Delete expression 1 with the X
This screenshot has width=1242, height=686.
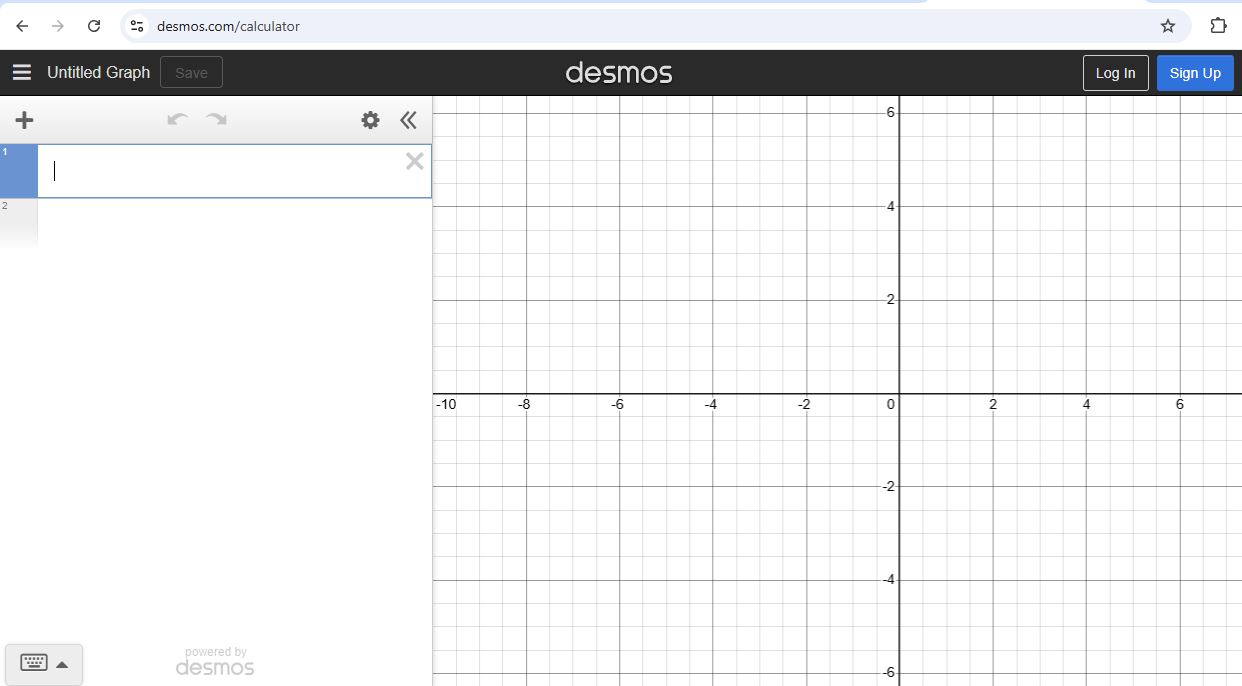click(x=414, y=161)
